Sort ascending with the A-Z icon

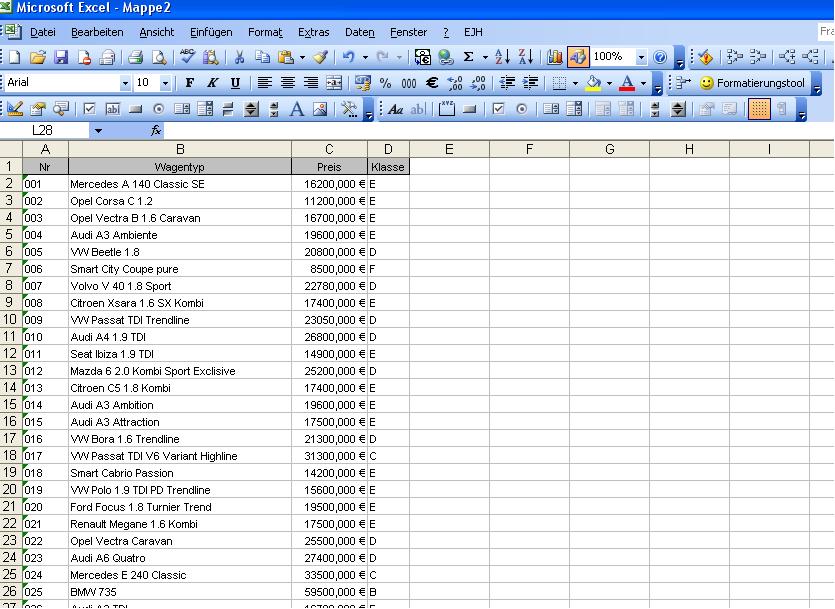pos(502,58)
